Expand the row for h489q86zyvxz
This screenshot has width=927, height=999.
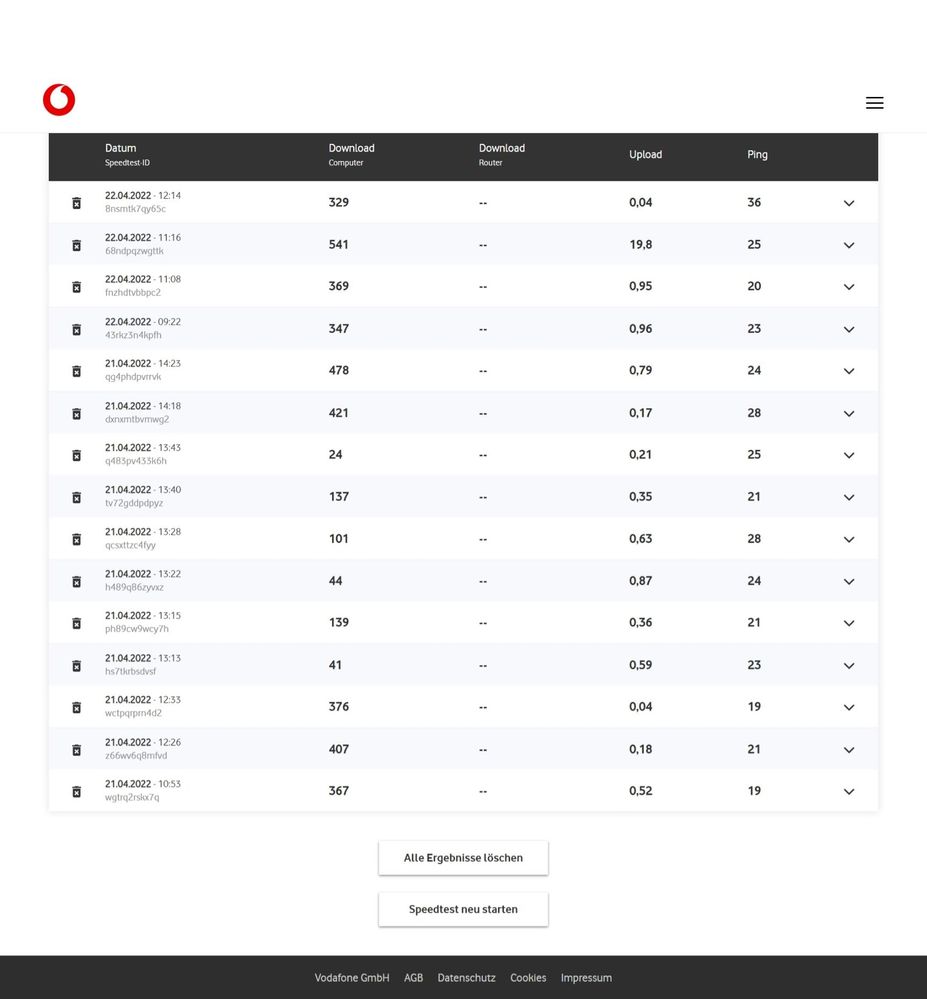(x=848, y=581)
